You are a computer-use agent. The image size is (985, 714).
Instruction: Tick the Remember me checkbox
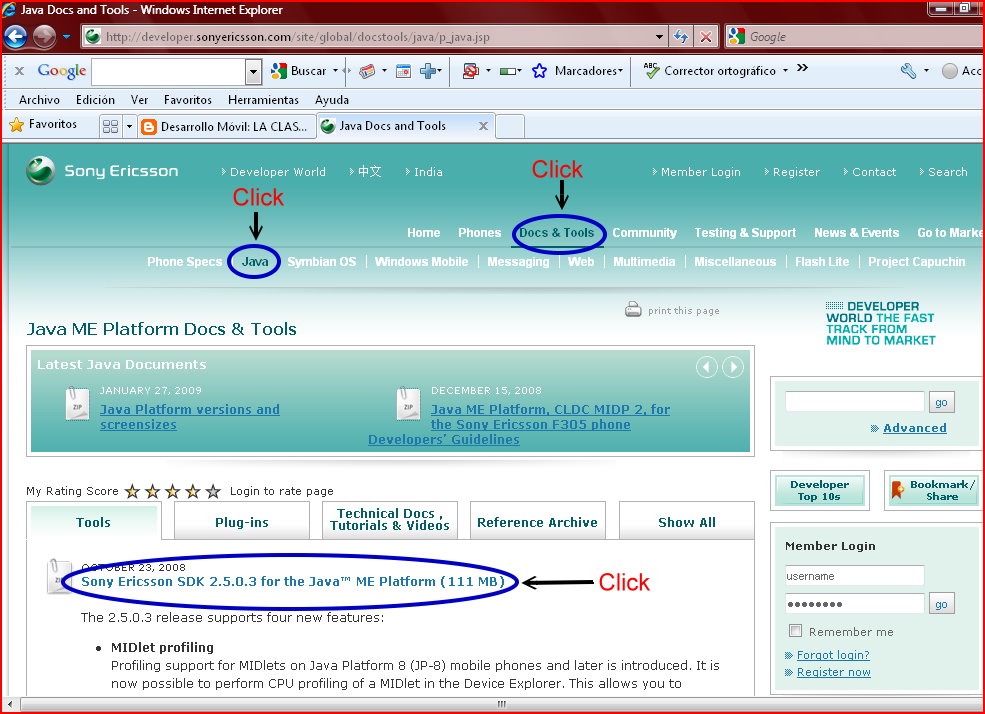pyautogui.click(x=795, y=630)
